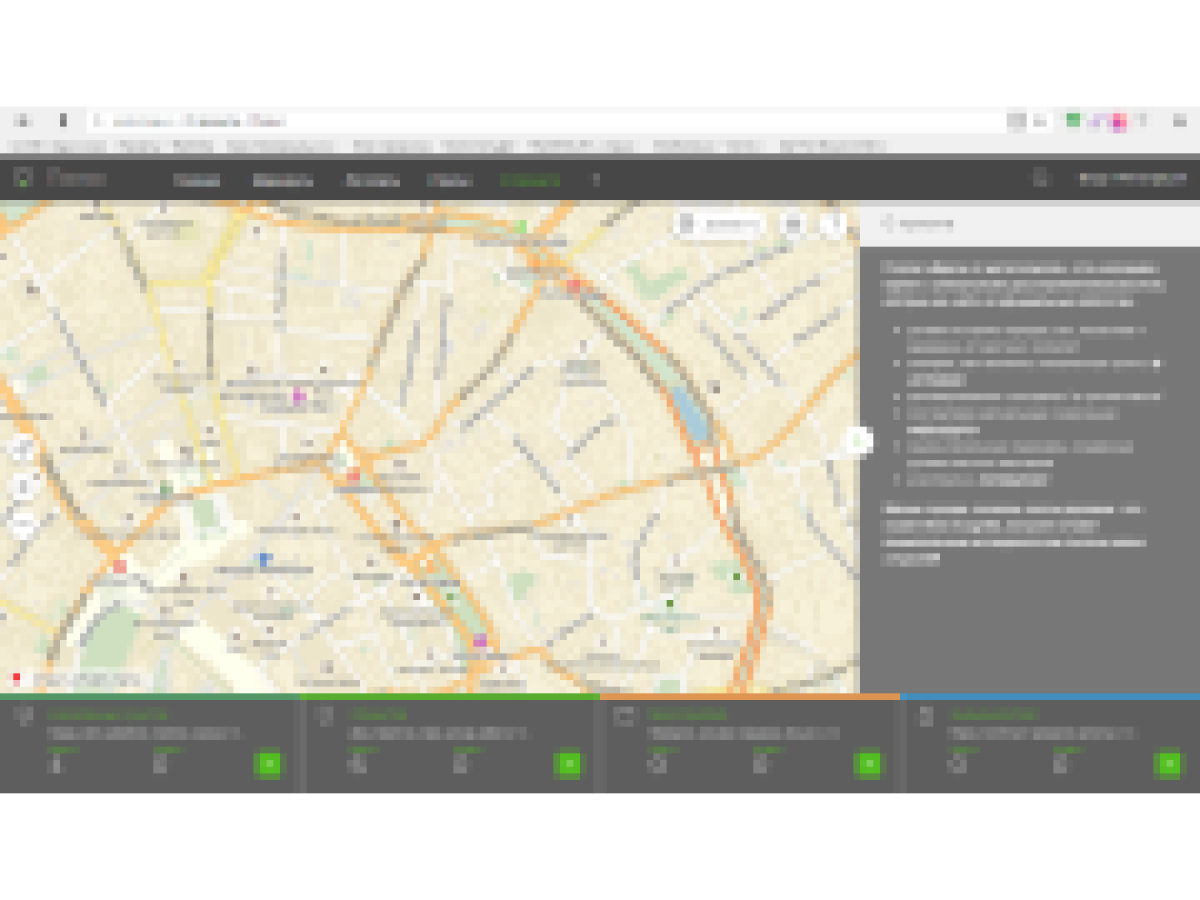Open the user account menu in the header
The height and width of the screenshot is (900, 1200).
tap(1132, 179)
